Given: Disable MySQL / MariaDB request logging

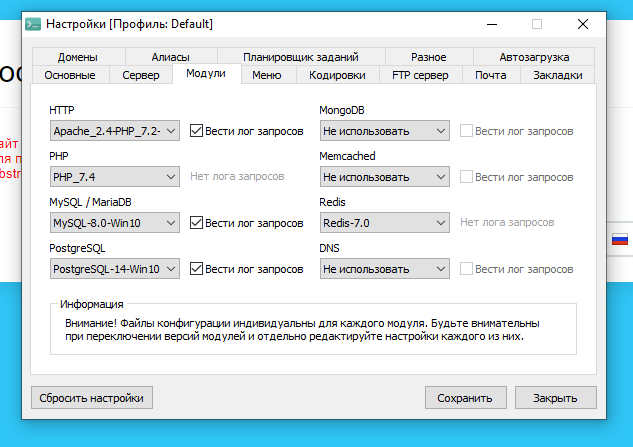Looking at the screenshot, I should click(x=197, y=223).
